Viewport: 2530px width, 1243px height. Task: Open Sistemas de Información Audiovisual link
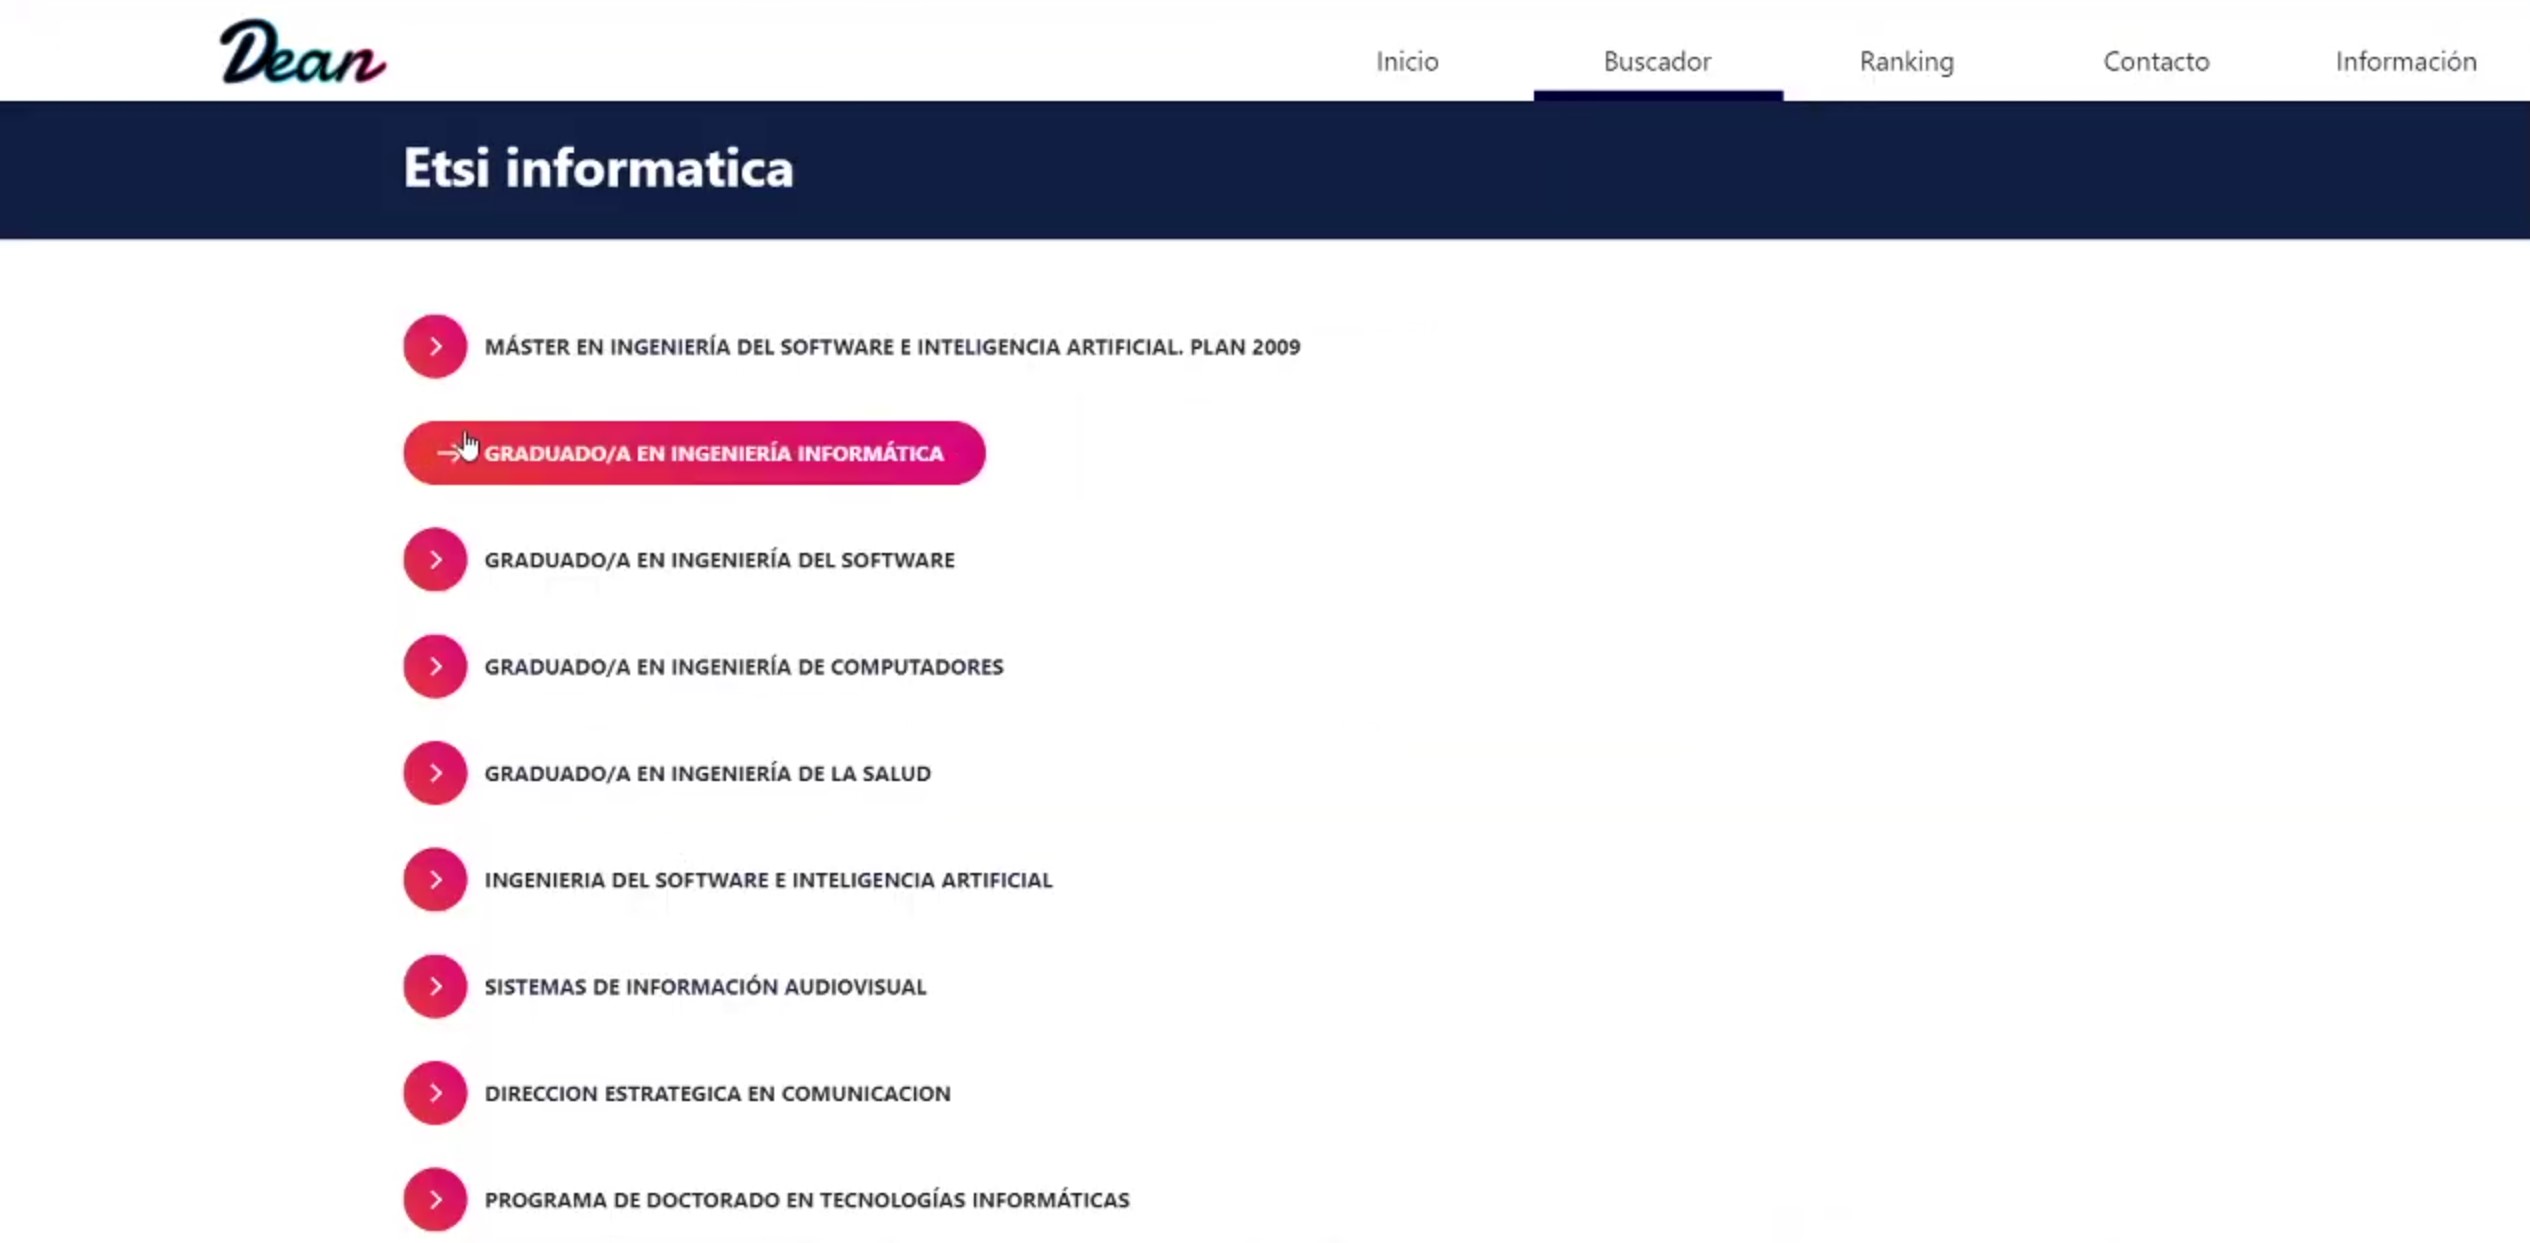[x=705, y=987]
